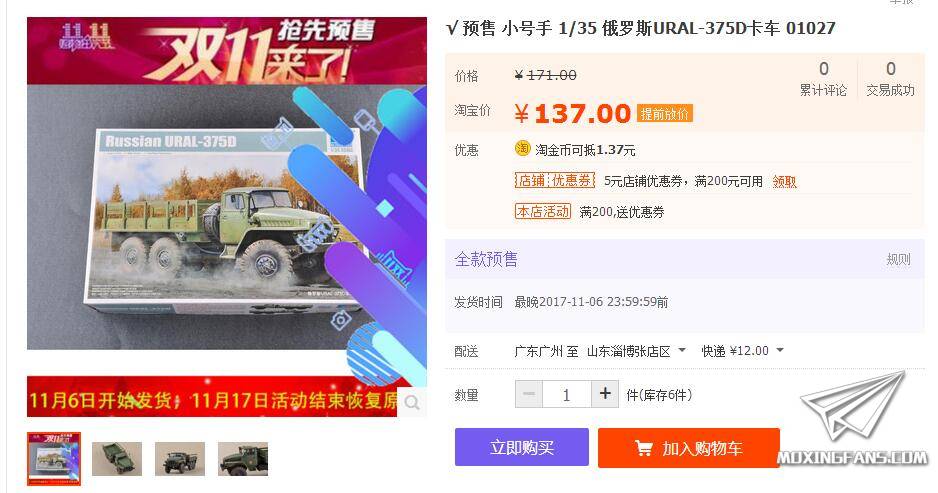Click the 本店活动 shop activity badge

click(543, 211)
